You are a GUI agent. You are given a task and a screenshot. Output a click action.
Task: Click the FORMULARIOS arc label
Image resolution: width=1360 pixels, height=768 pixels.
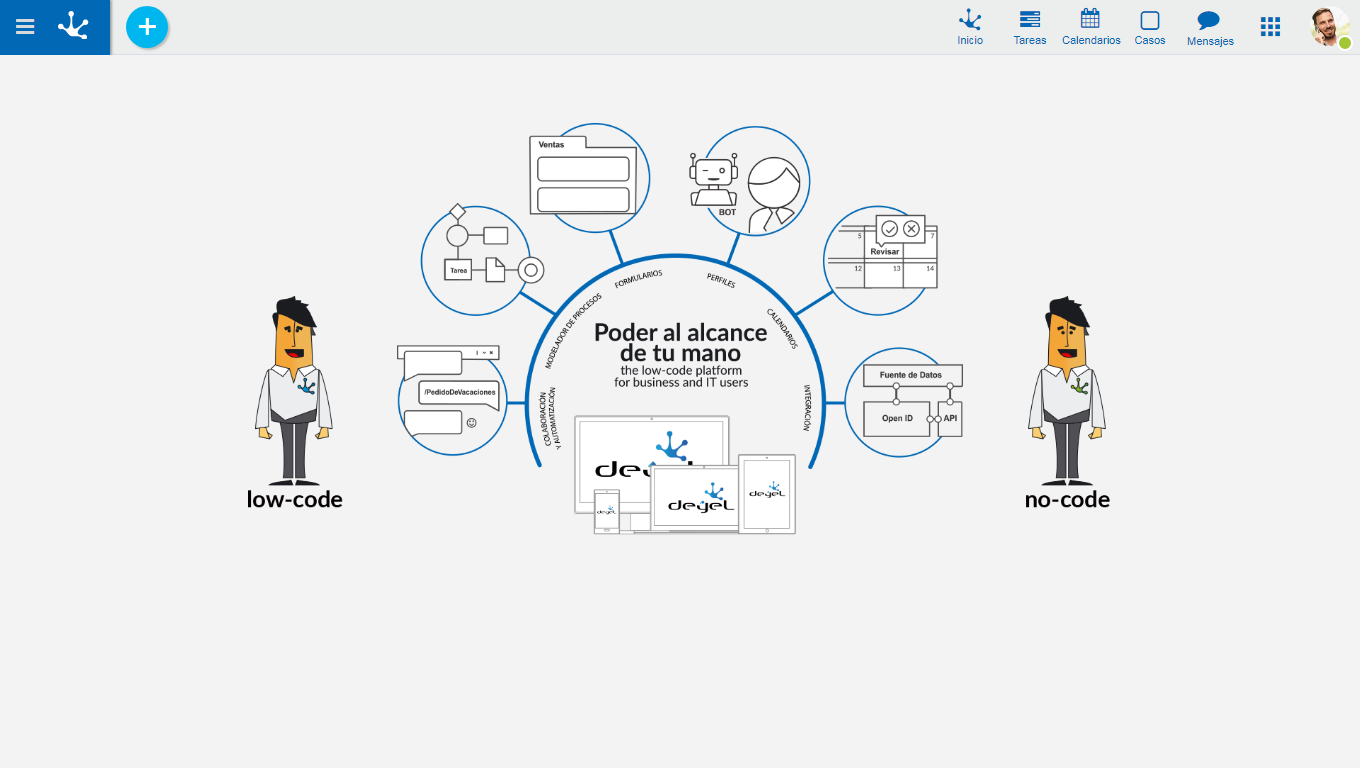(638, 279)
